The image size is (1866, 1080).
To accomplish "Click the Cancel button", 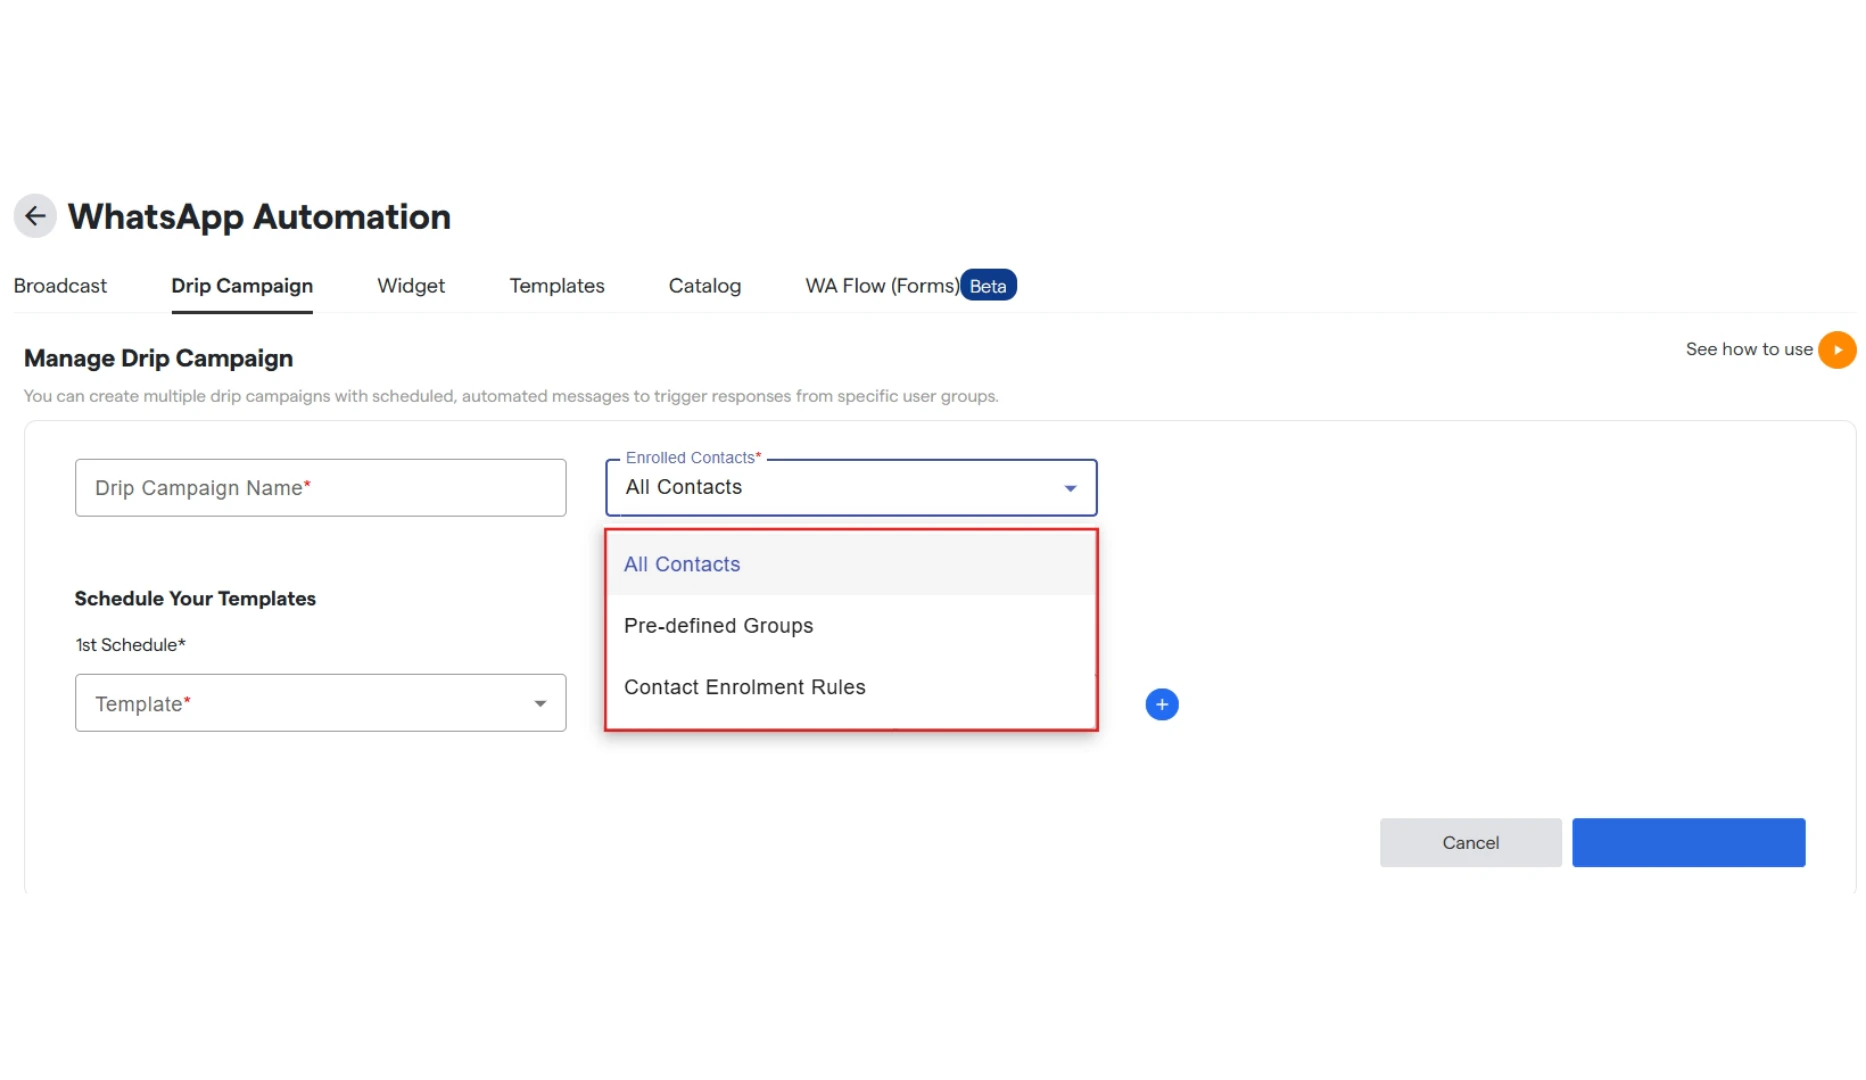I will point(1470,843).
